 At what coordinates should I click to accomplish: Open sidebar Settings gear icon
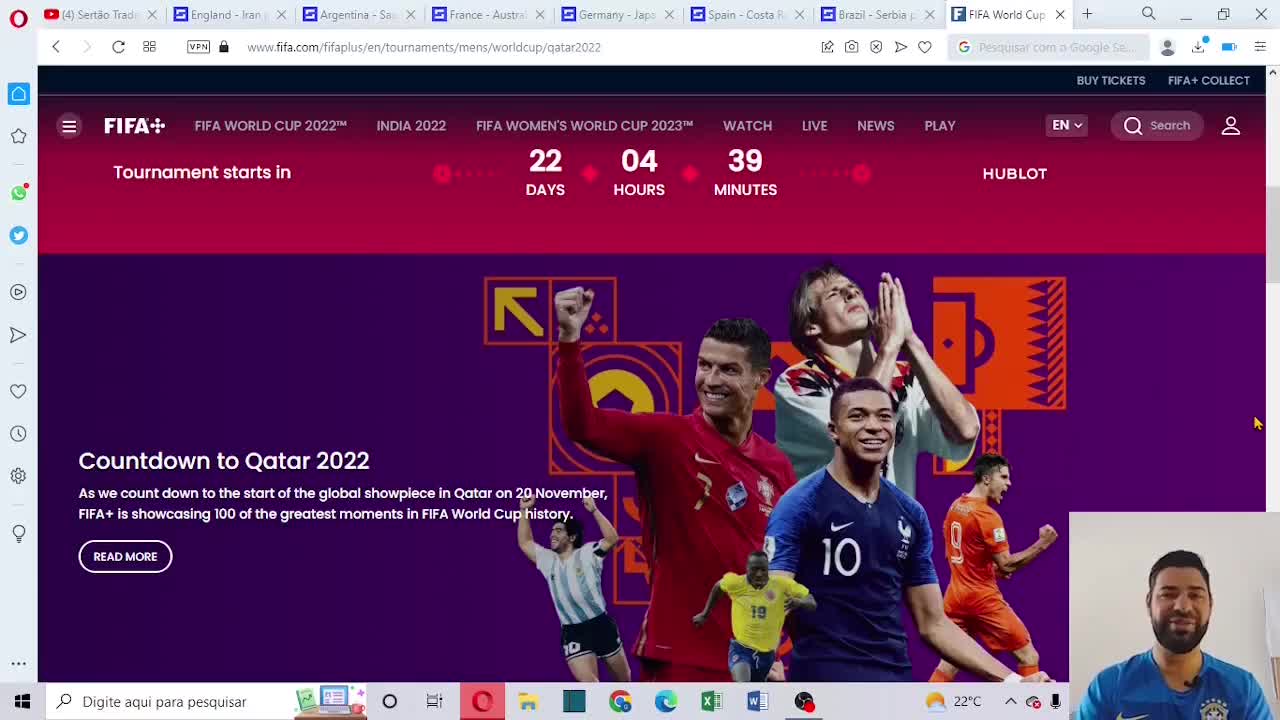click(18, 476)
